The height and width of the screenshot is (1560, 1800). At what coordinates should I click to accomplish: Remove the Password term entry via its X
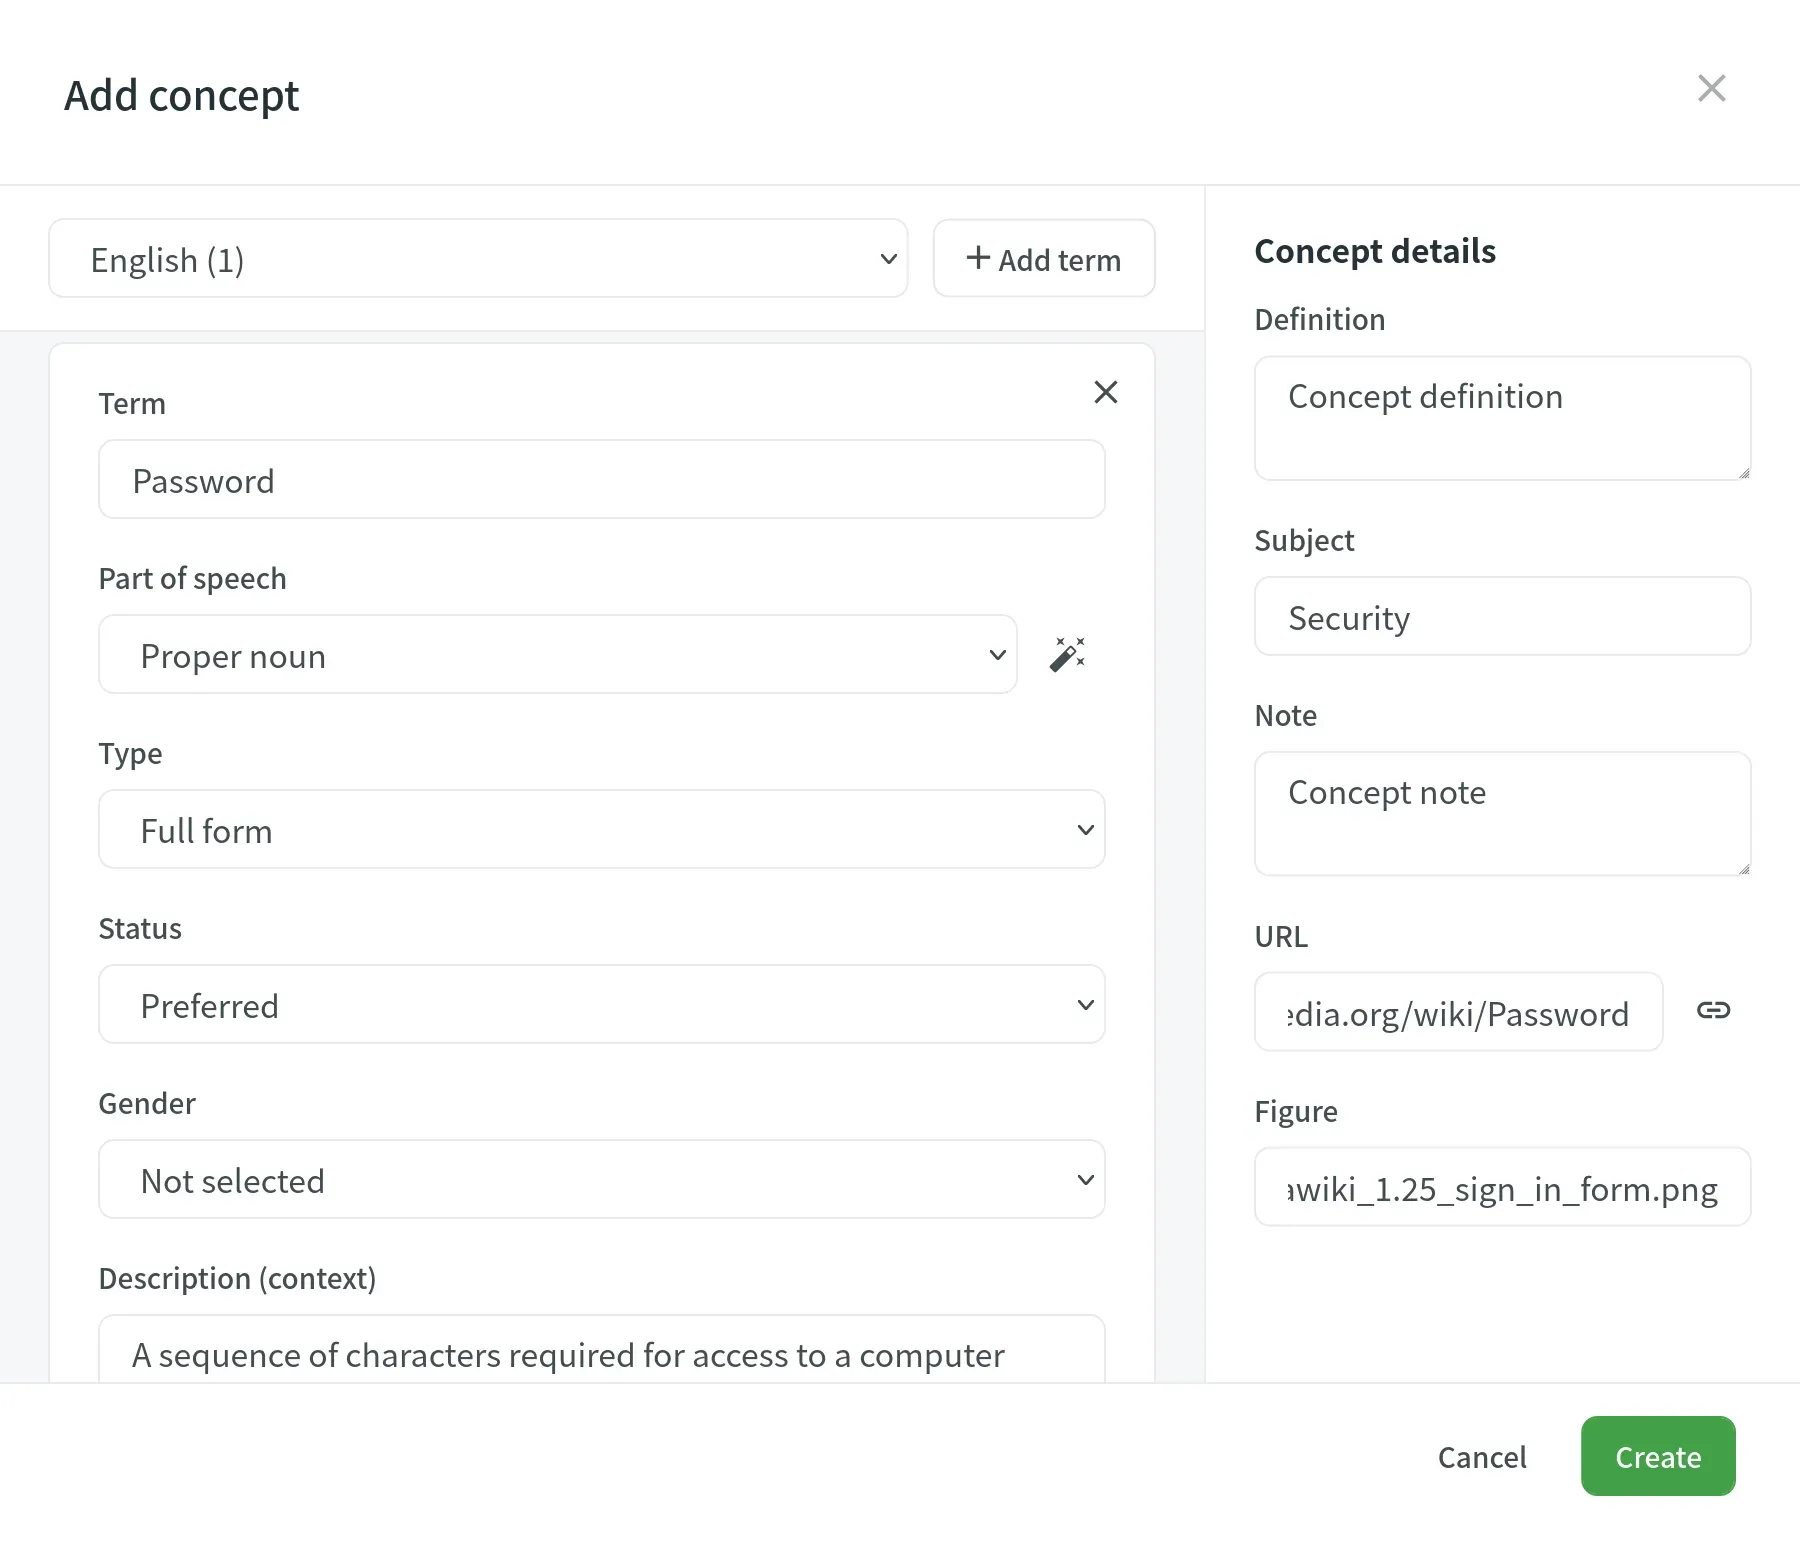[1105, 392]
